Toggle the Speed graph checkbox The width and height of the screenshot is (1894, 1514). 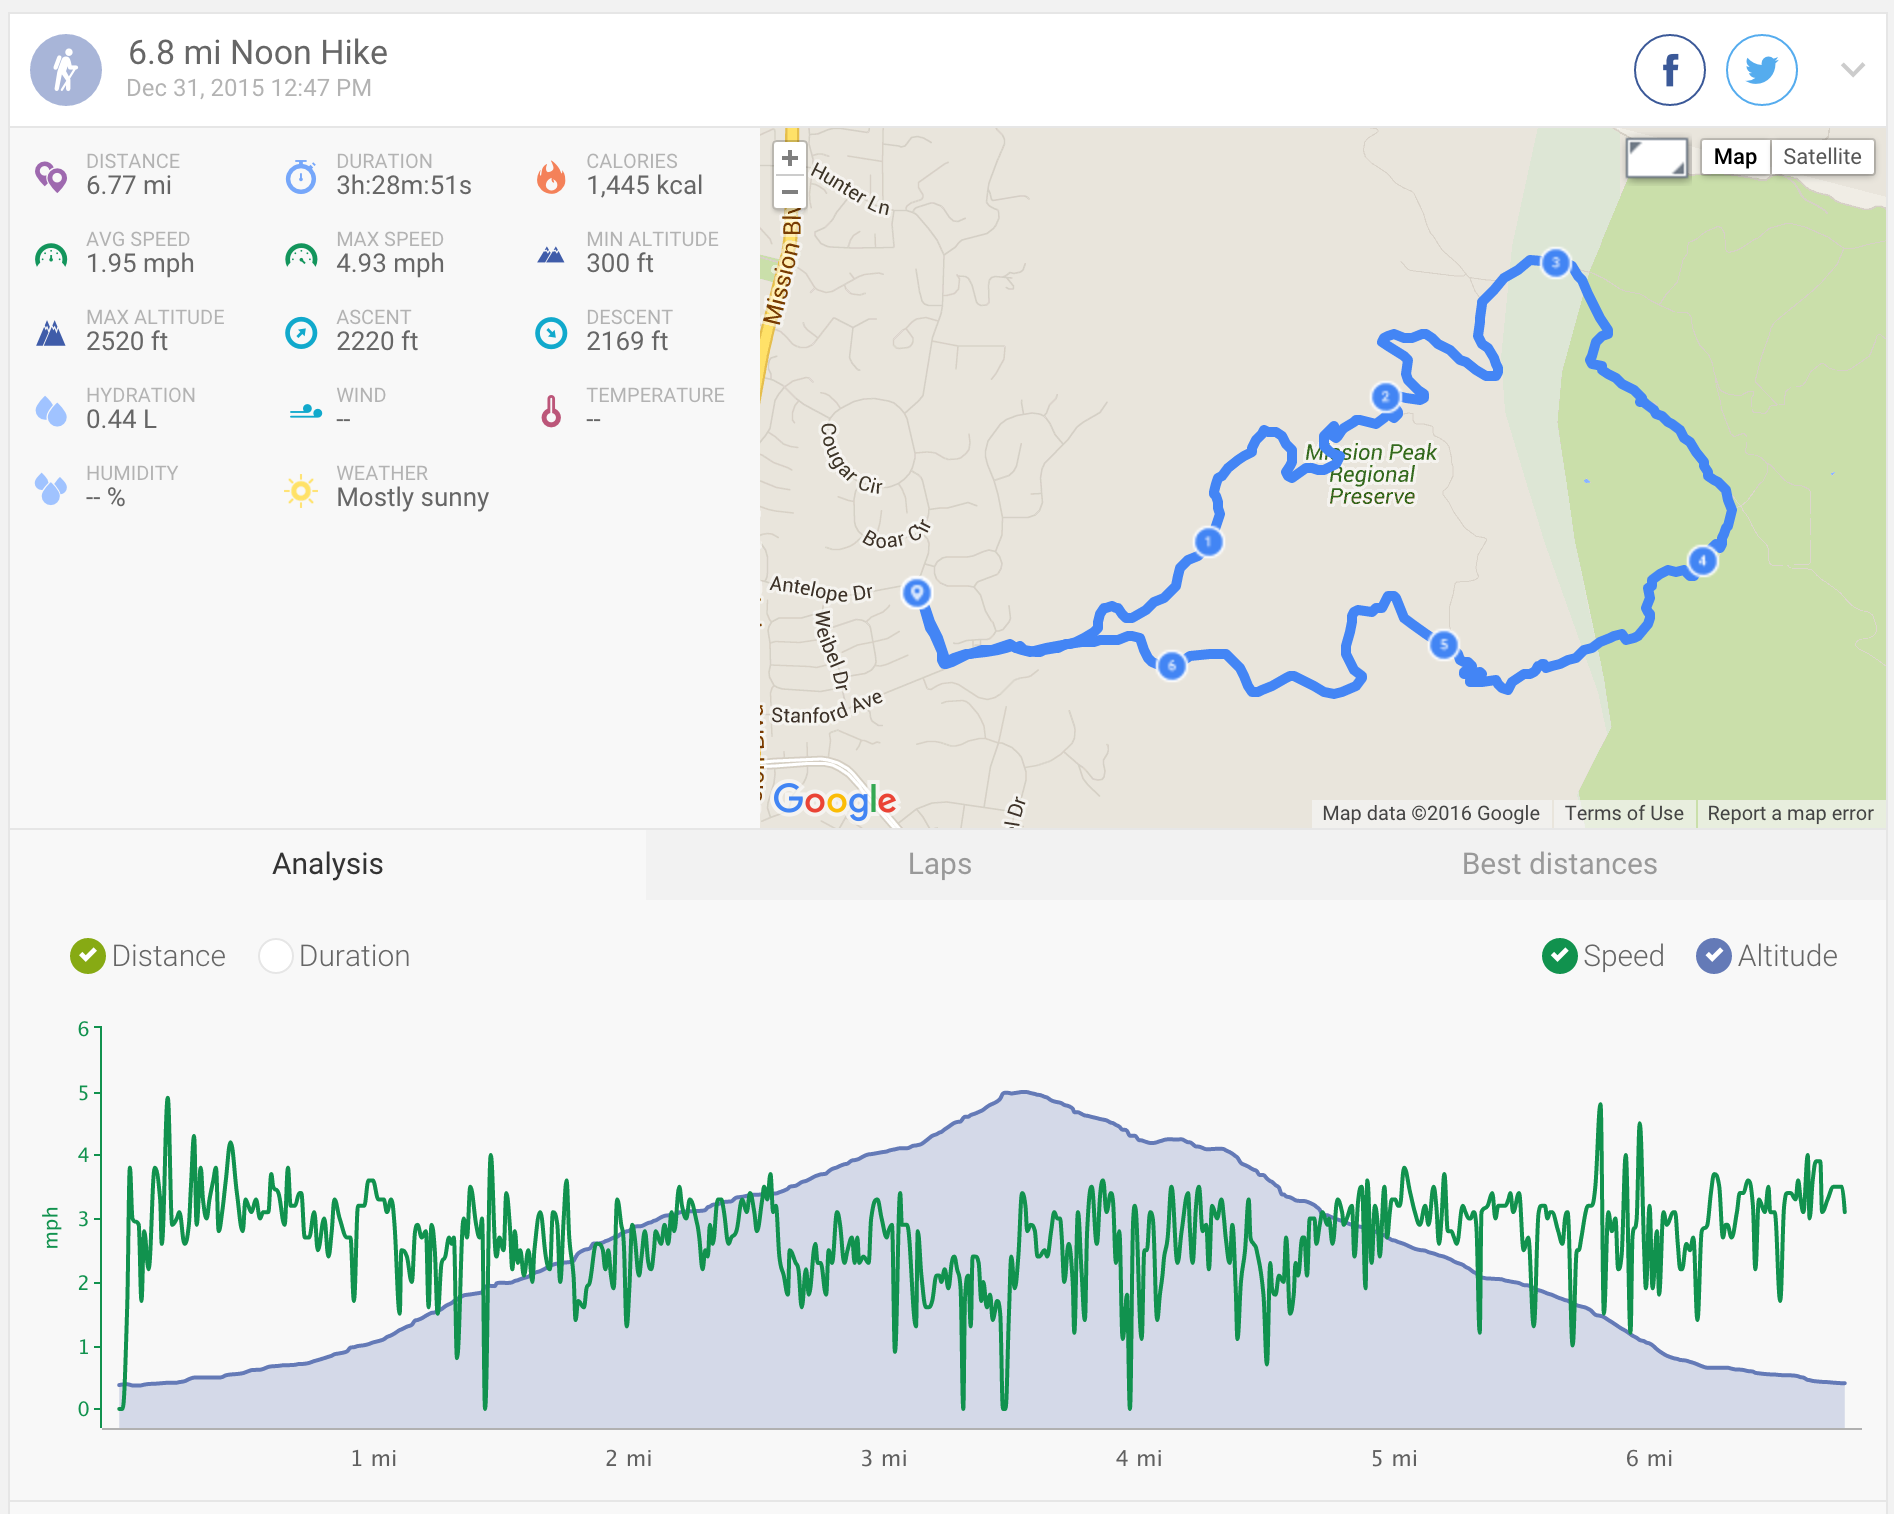[1559, 956]
